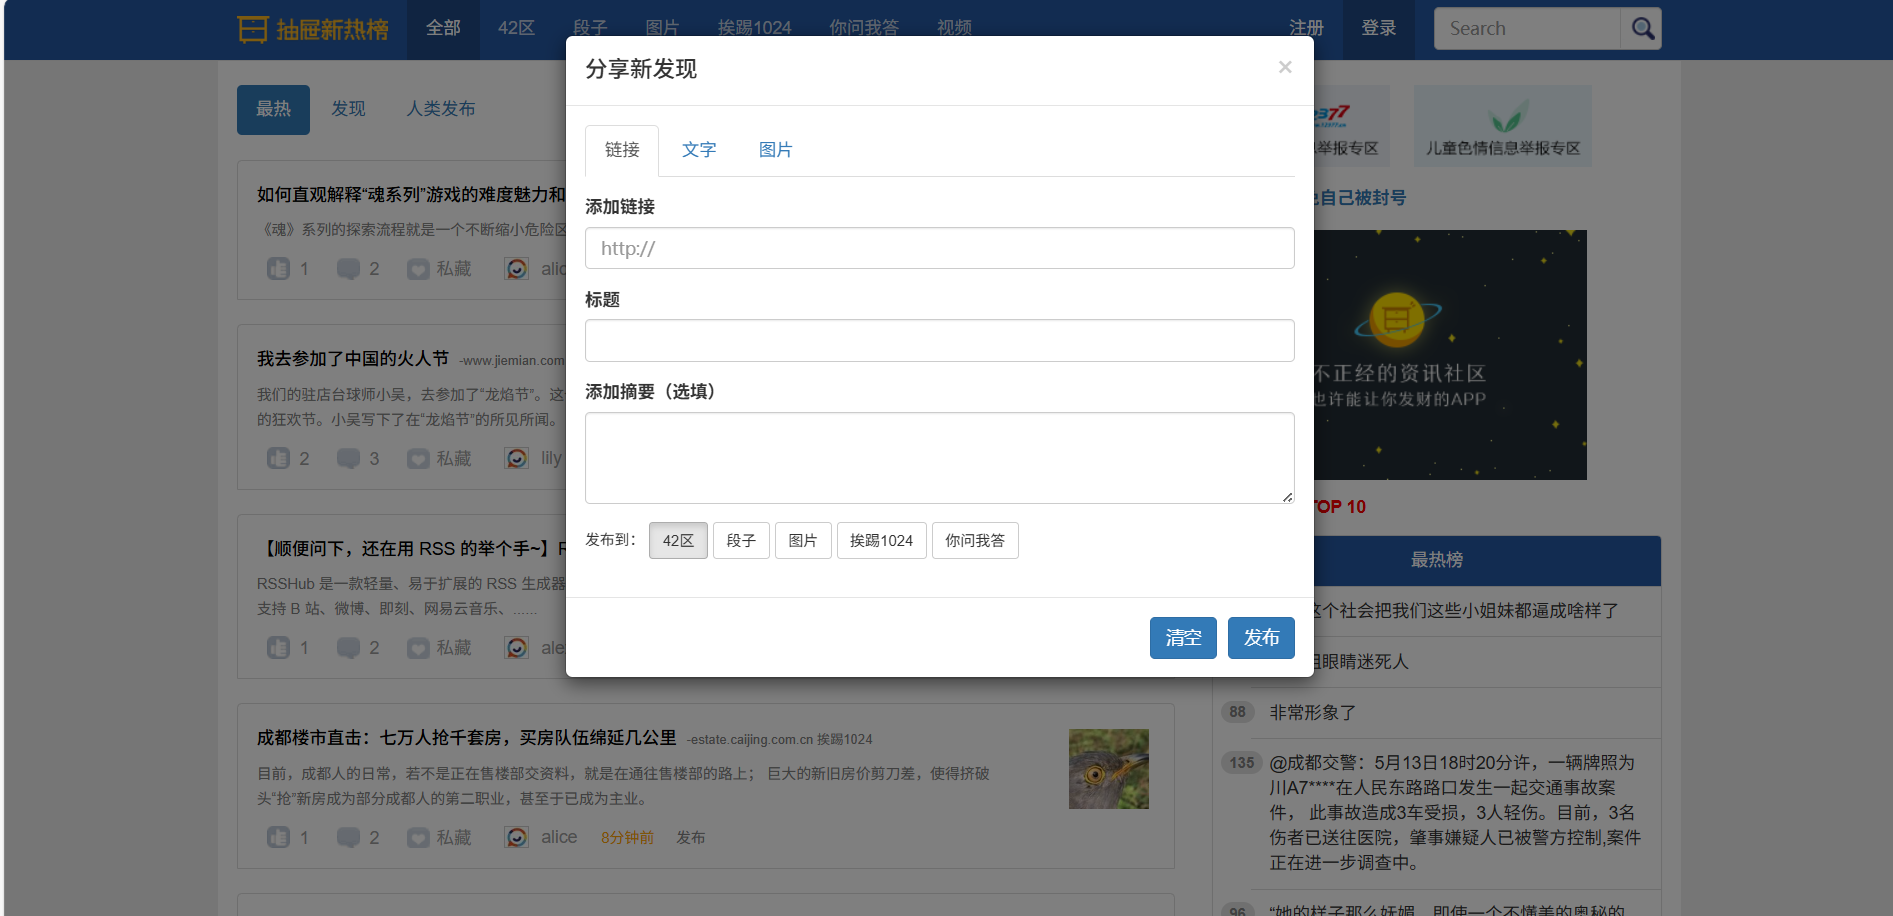1893x916 pixels.
Task: Close the share dialog with X
Action: [1285, 67]
